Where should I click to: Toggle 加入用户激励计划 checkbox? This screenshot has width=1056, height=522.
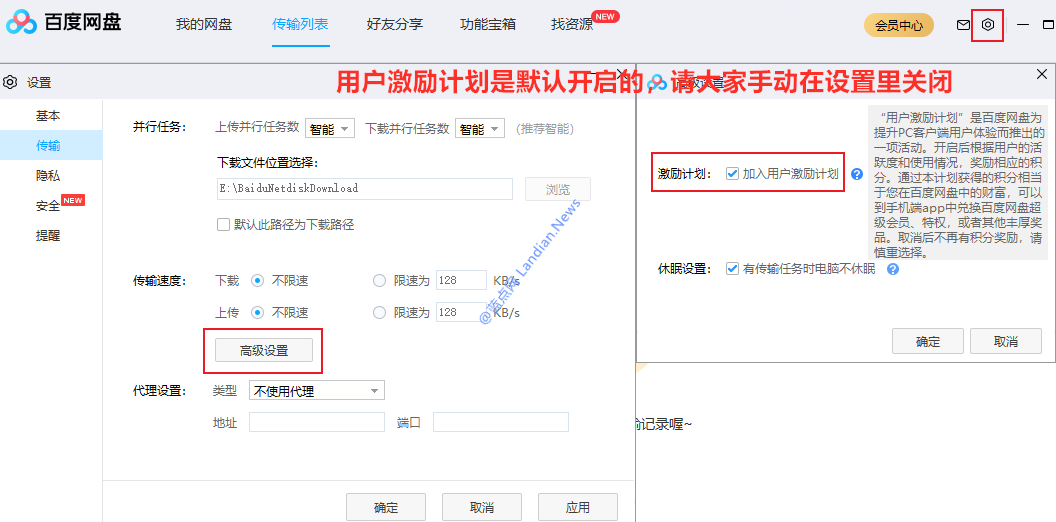pos(732,174)
